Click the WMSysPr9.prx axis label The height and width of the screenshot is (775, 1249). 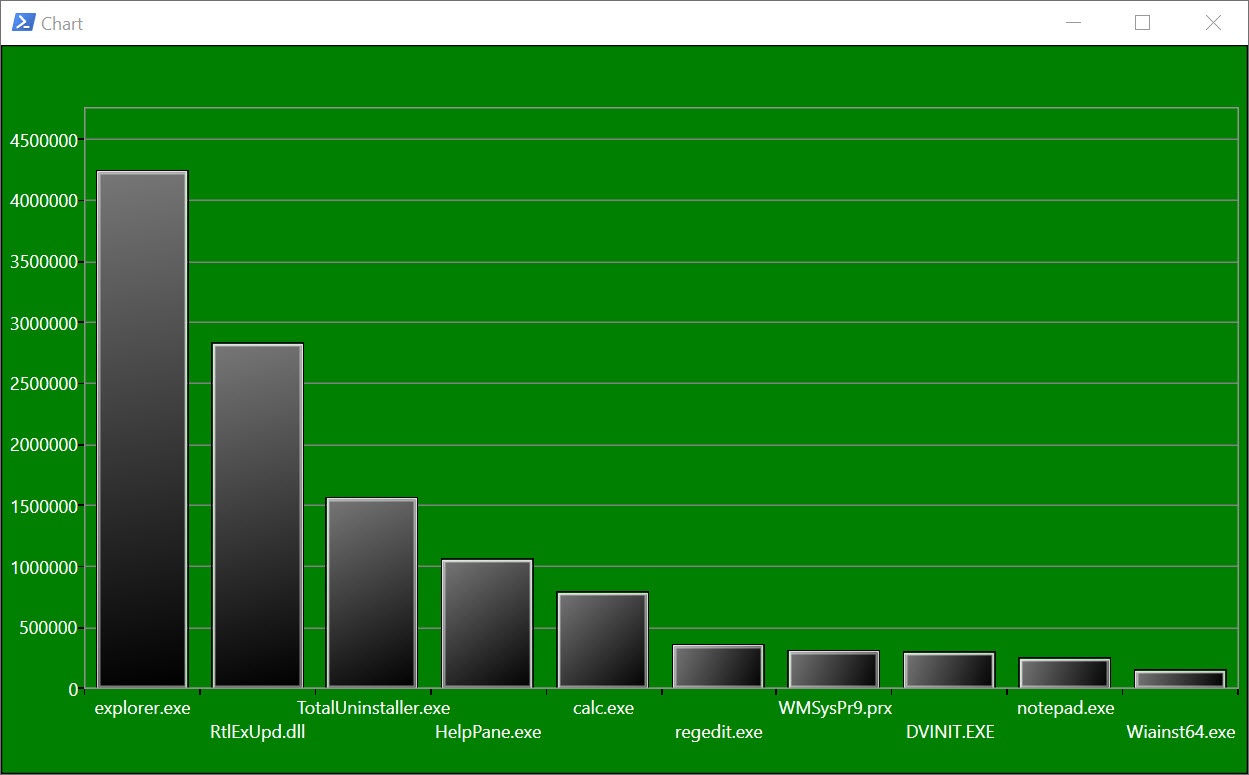tap(834, 708)
